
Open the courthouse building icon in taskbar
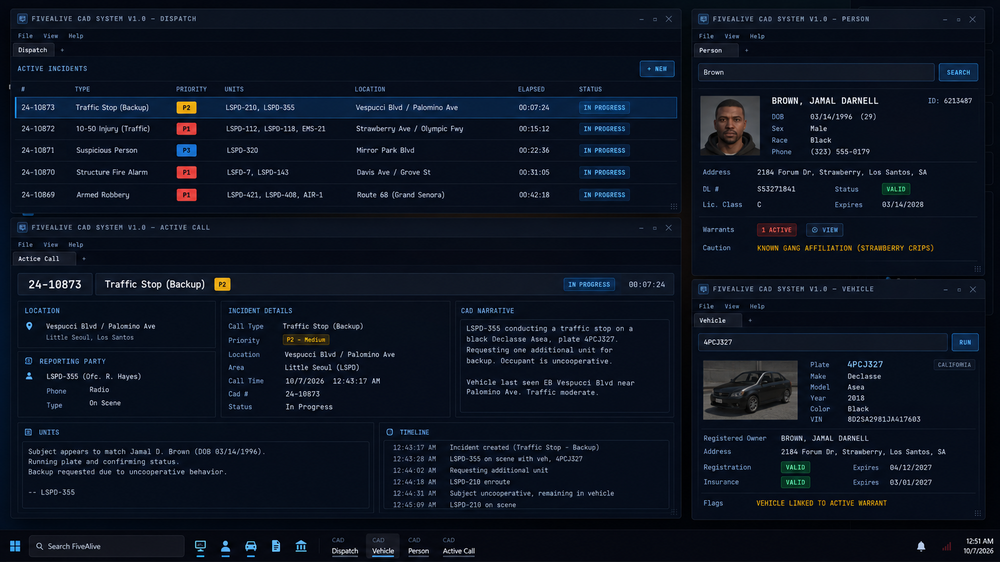[301, 546]
